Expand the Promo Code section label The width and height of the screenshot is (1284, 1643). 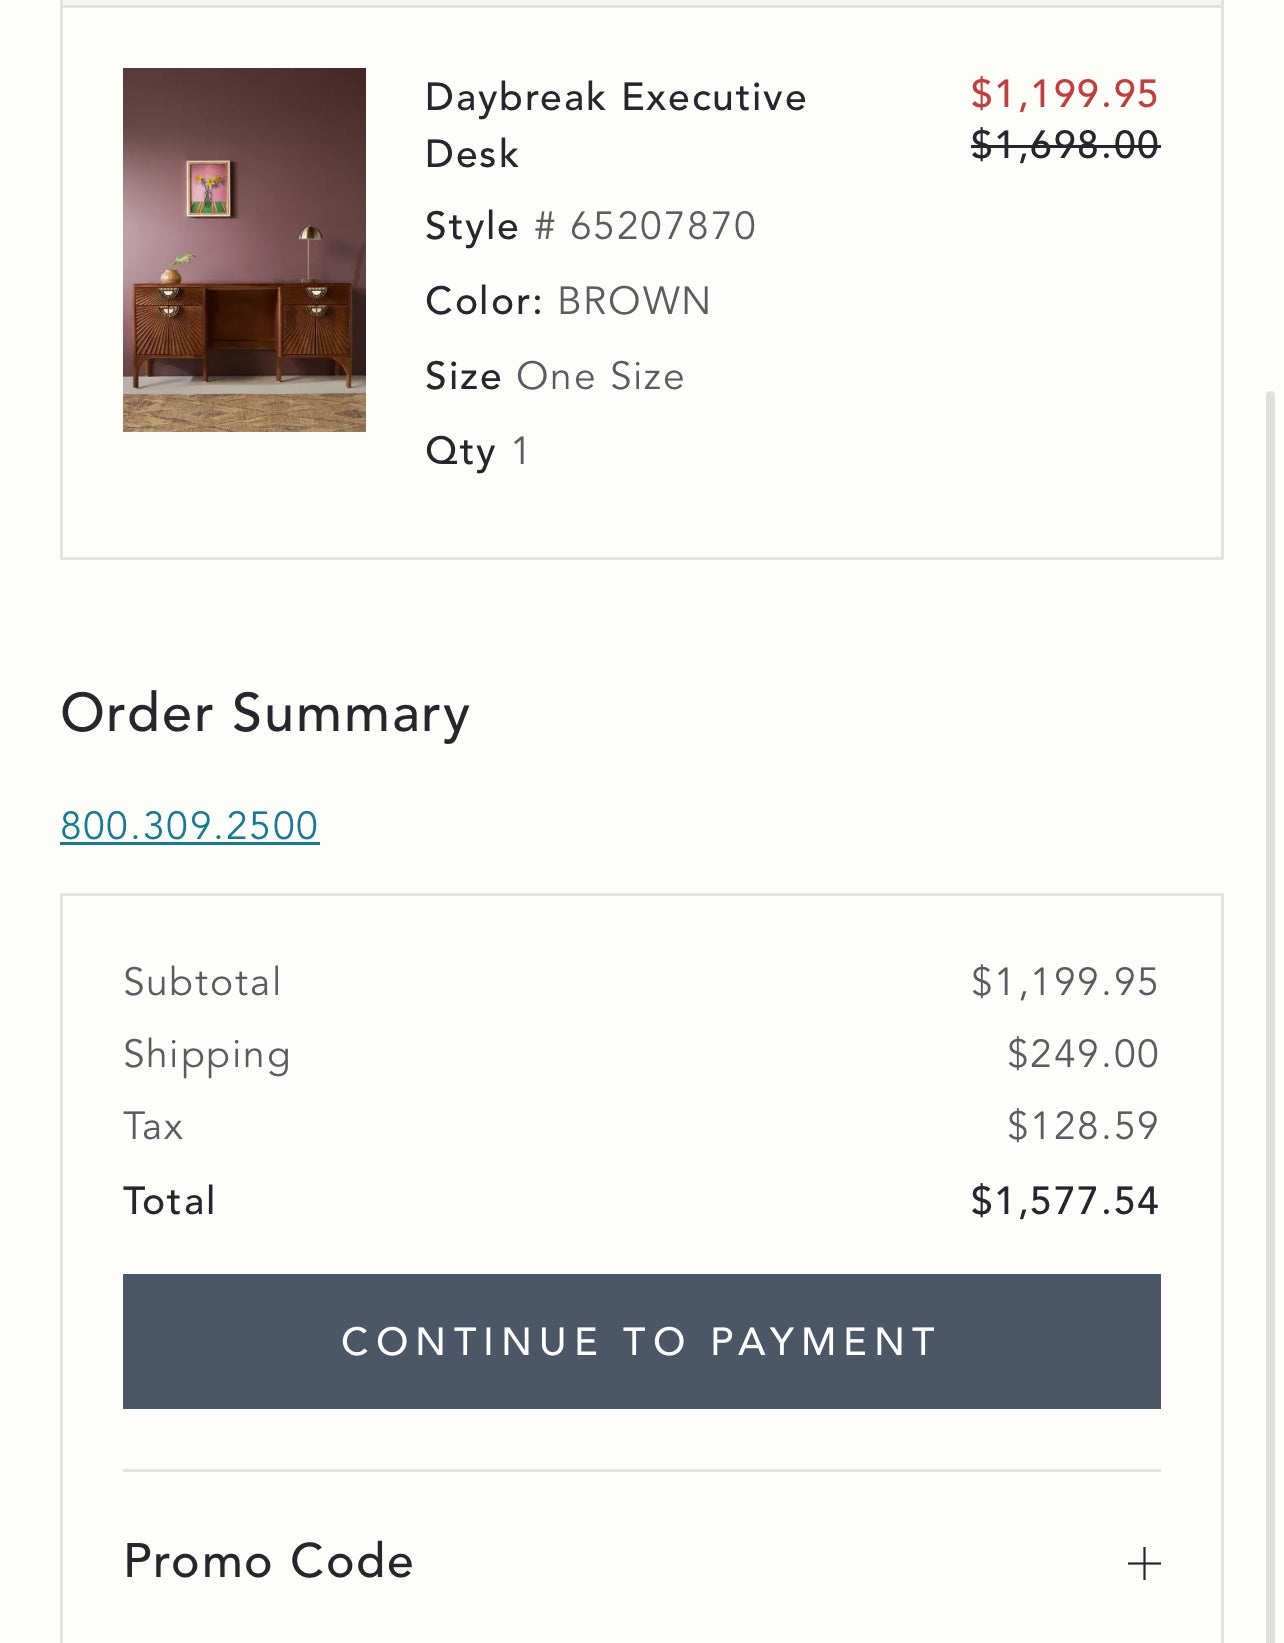(268, 1561)
